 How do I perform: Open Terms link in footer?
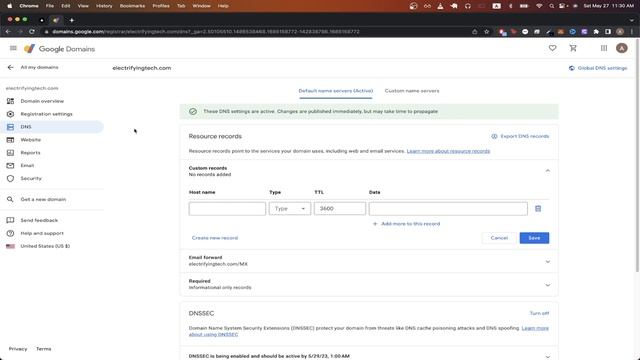coord(44,349)
